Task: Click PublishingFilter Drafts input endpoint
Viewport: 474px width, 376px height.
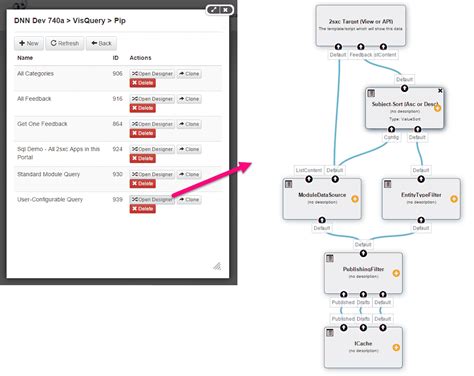Action: click(x=363, y=294)
